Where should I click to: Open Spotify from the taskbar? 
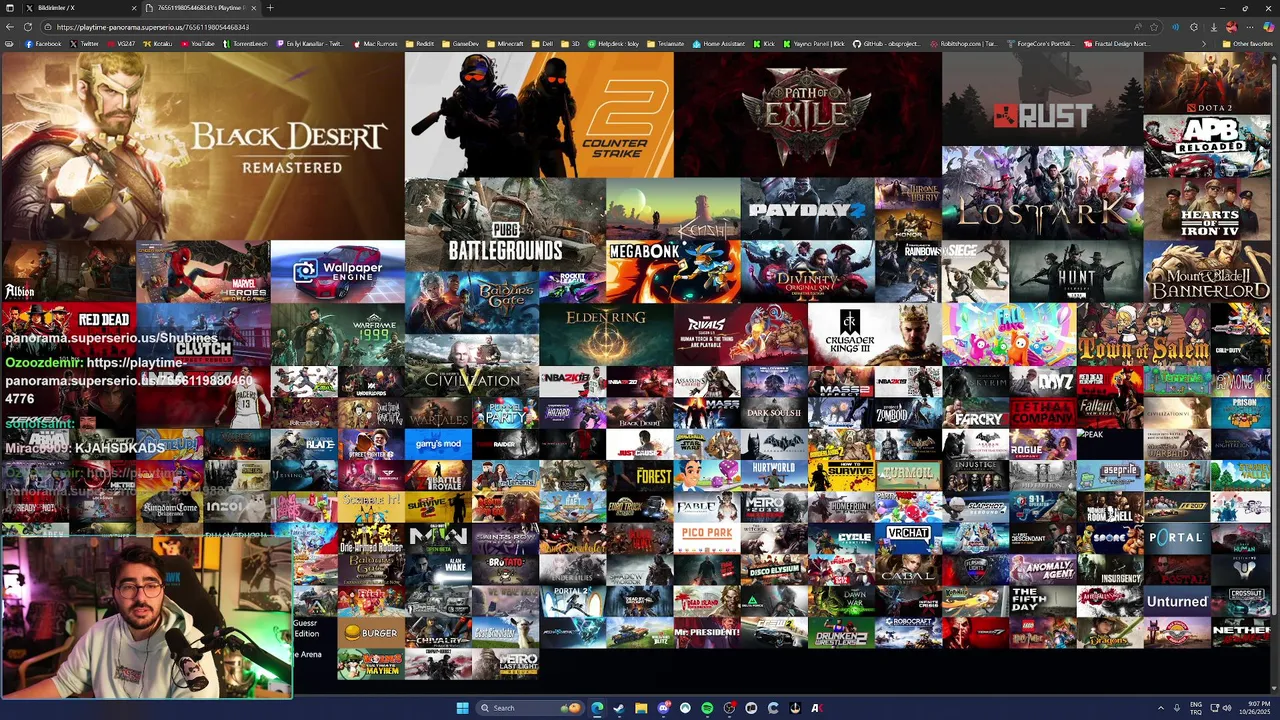click(707, 708)
